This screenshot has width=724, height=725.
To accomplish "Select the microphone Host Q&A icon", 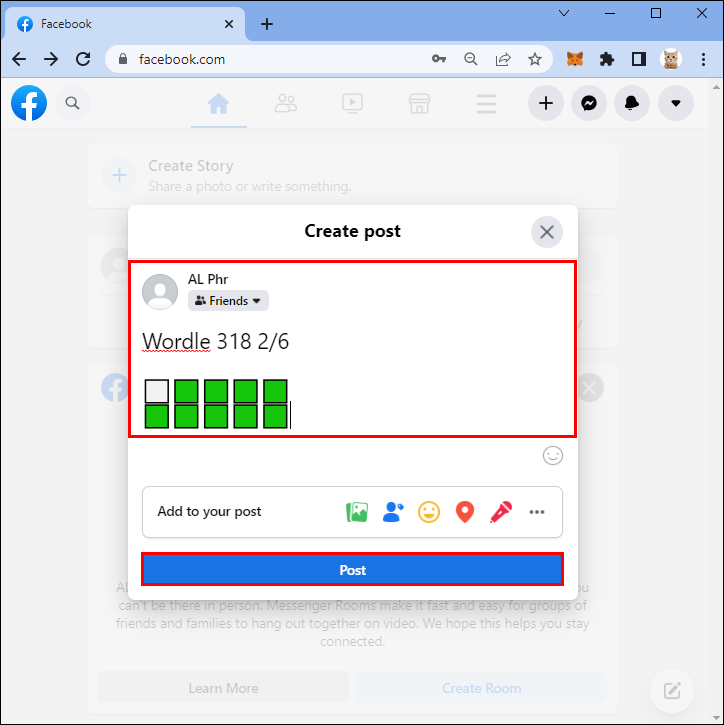I will 501,512.
